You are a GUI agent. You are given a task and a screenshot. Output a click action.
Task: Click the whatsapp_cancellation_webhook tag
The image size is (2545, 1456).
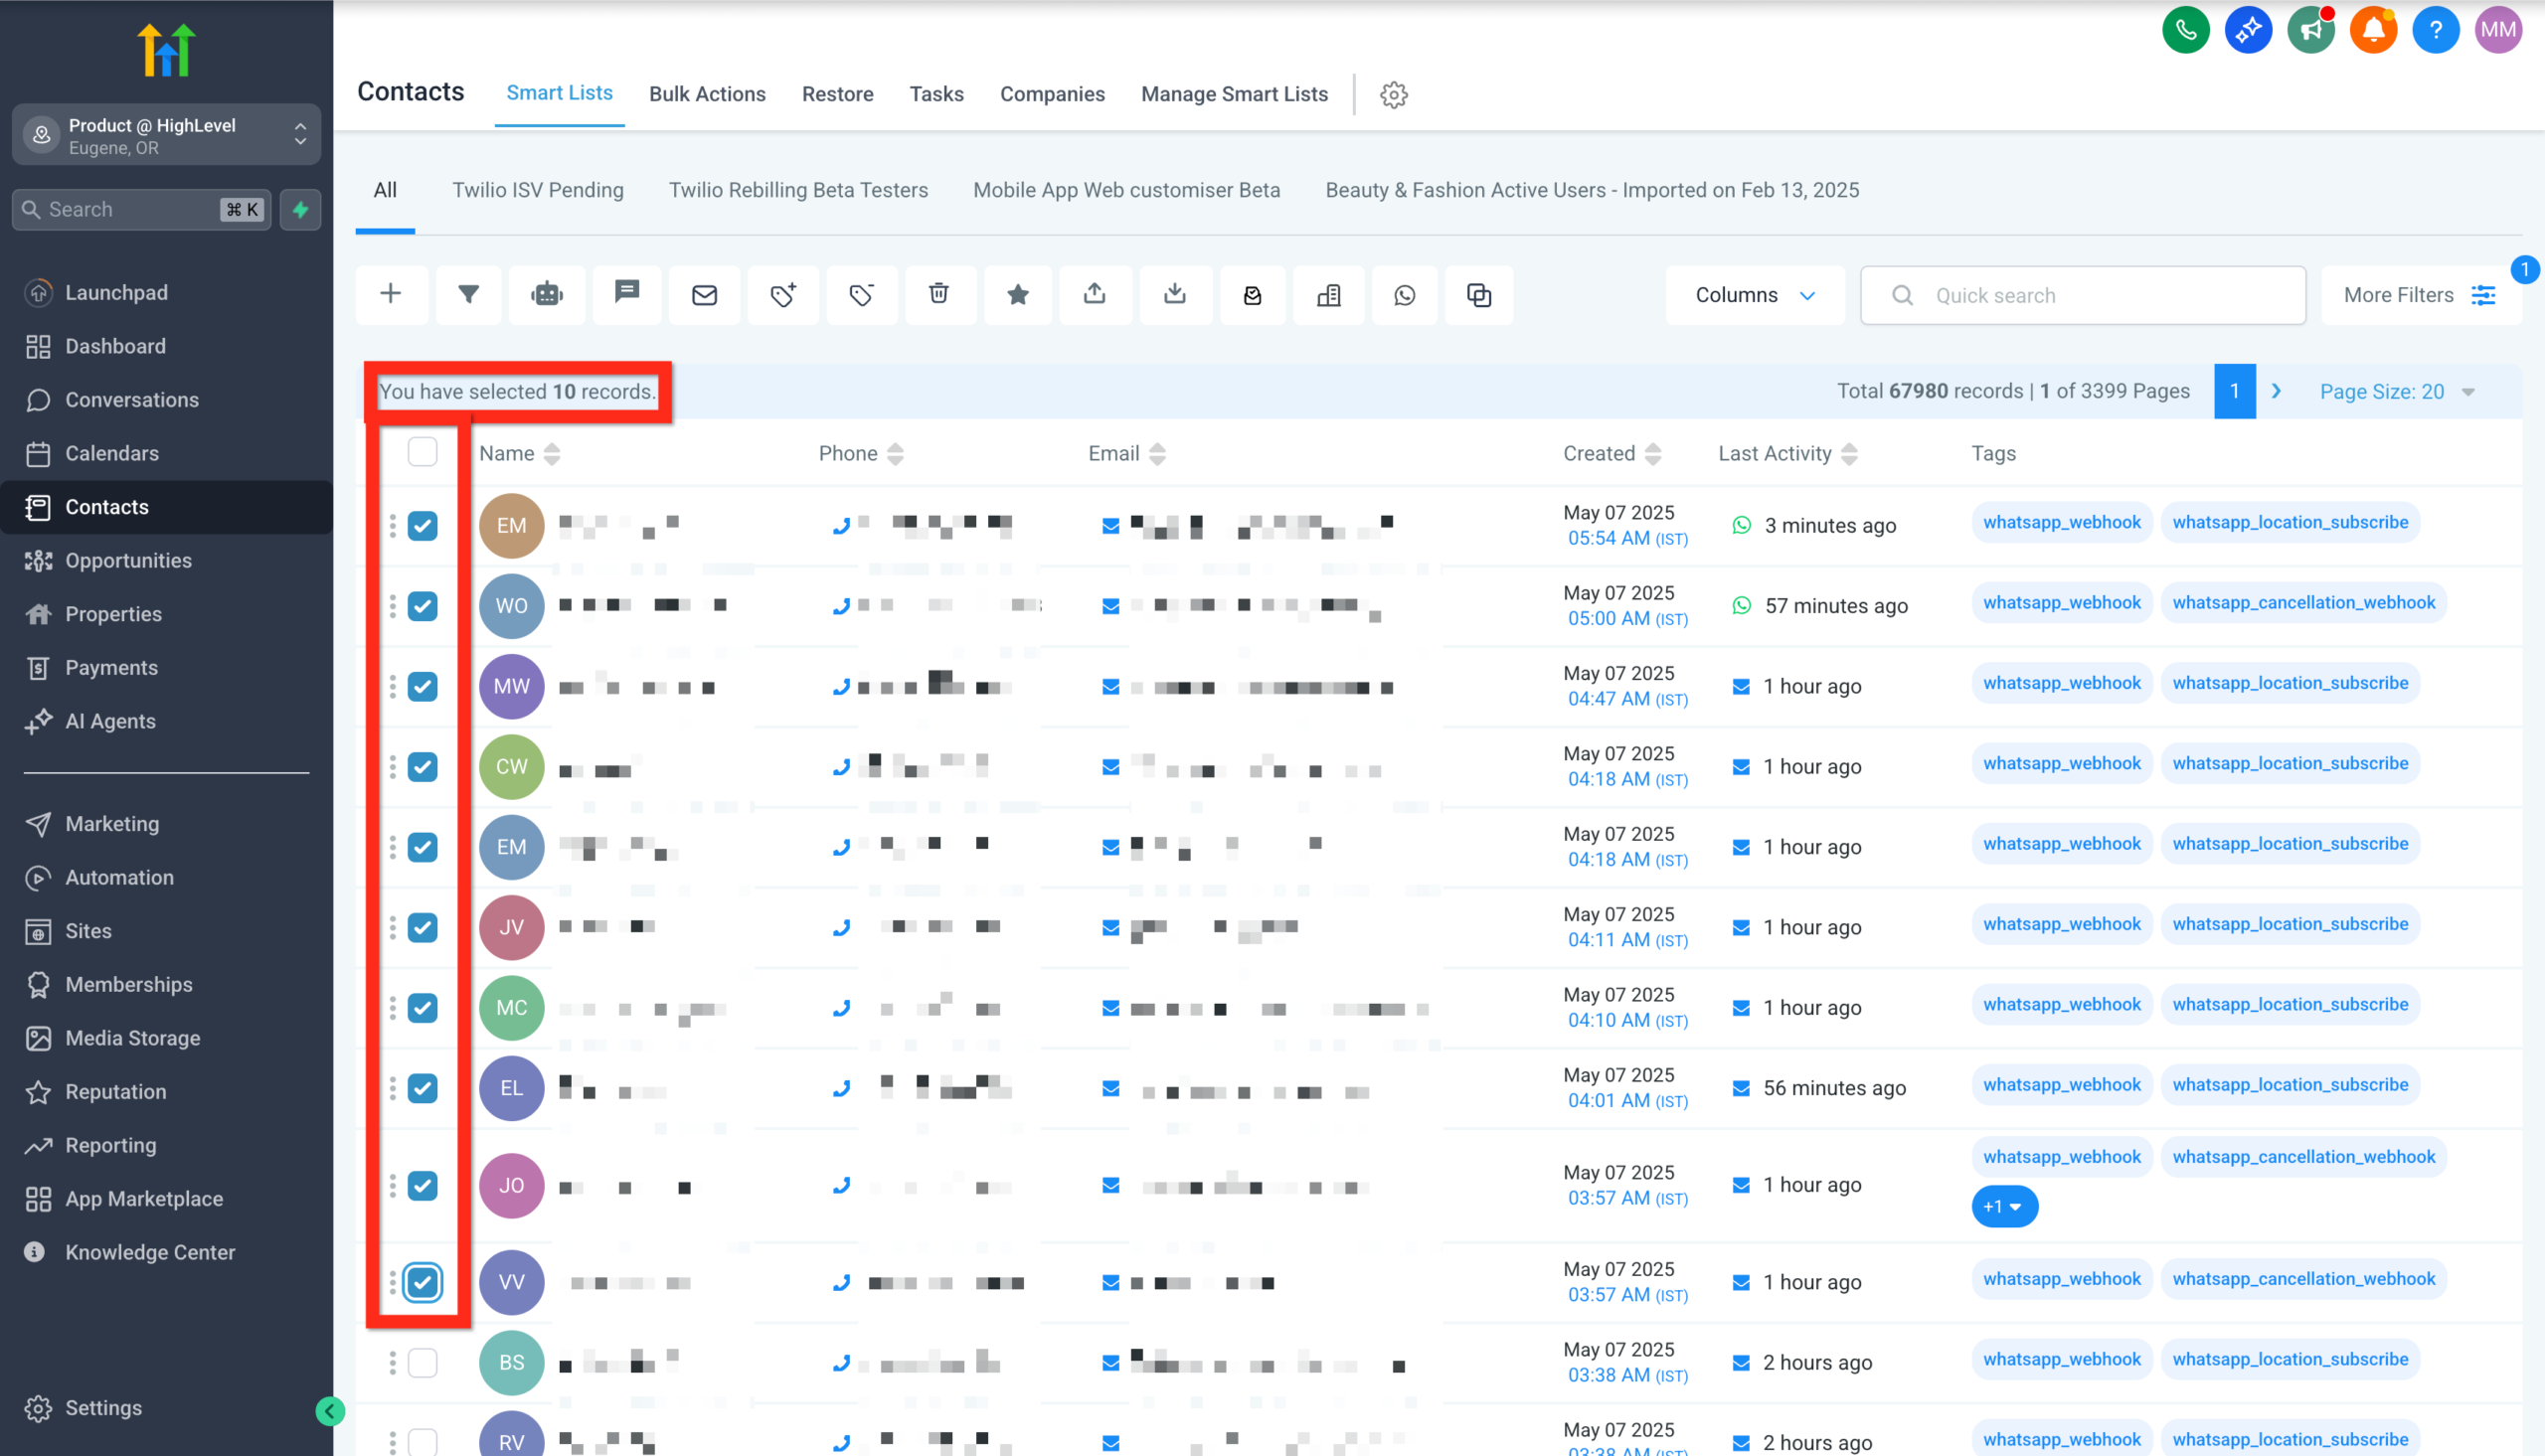click(2304, 602)
